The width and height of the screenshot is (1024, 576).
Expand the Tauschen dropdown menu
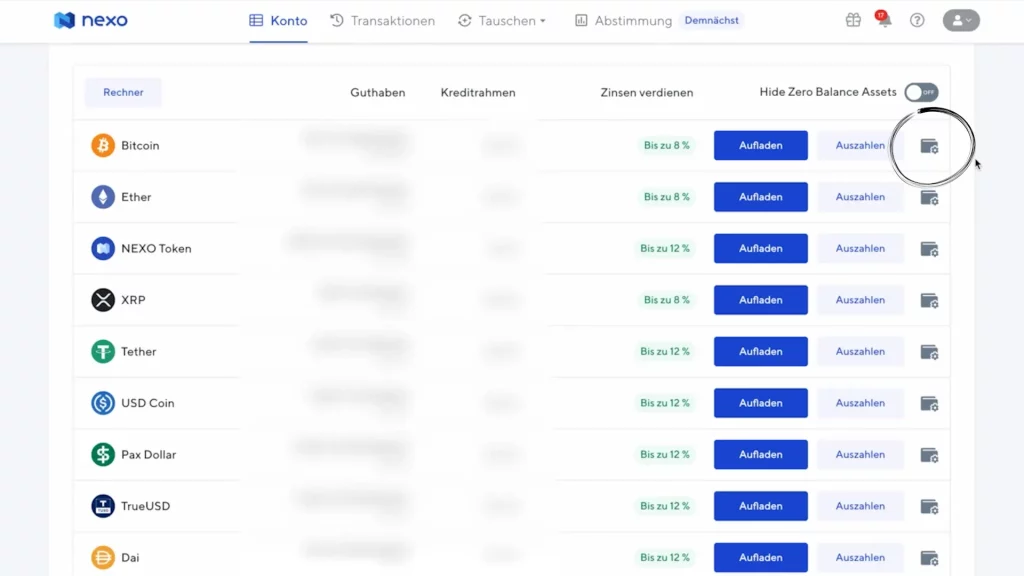[x=502, y=21]
